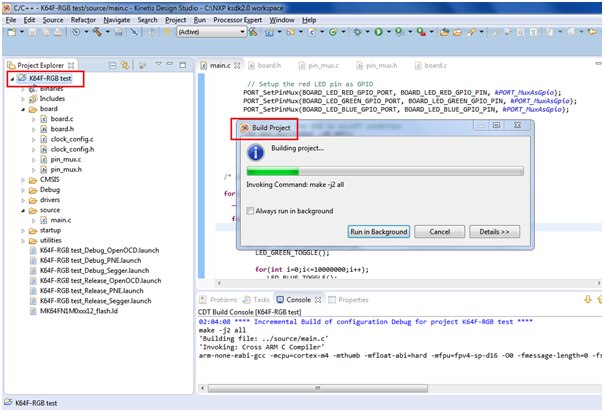This screenshot has width=604, height=412.
Task: Switch to the Problems tab
Action: [x=218, y=300]
